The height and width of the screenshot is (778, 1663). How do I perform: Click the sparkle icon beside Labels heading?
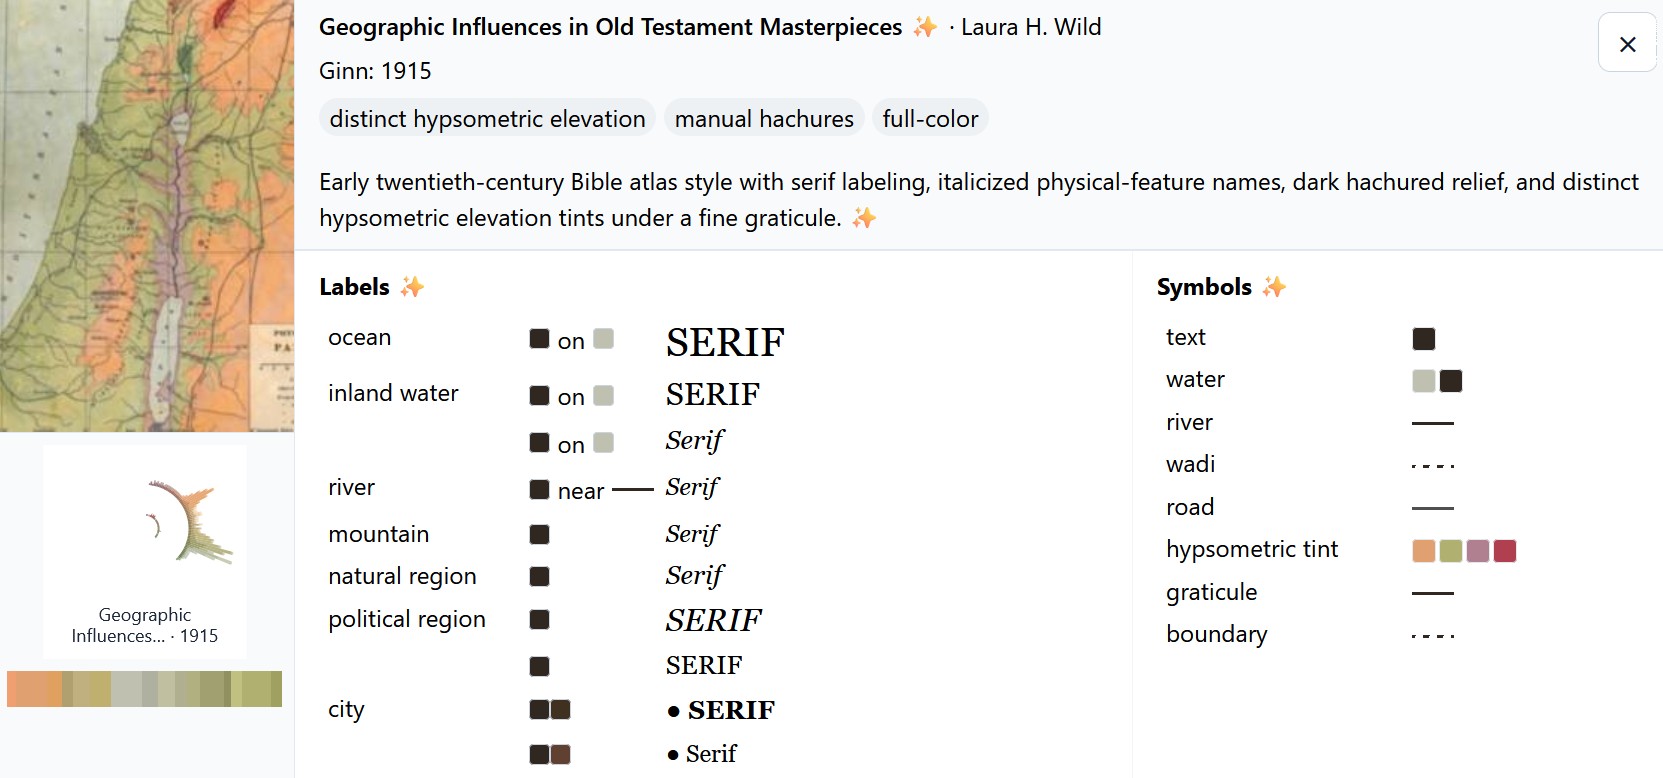pyautogui.click(x=412, y=287)
